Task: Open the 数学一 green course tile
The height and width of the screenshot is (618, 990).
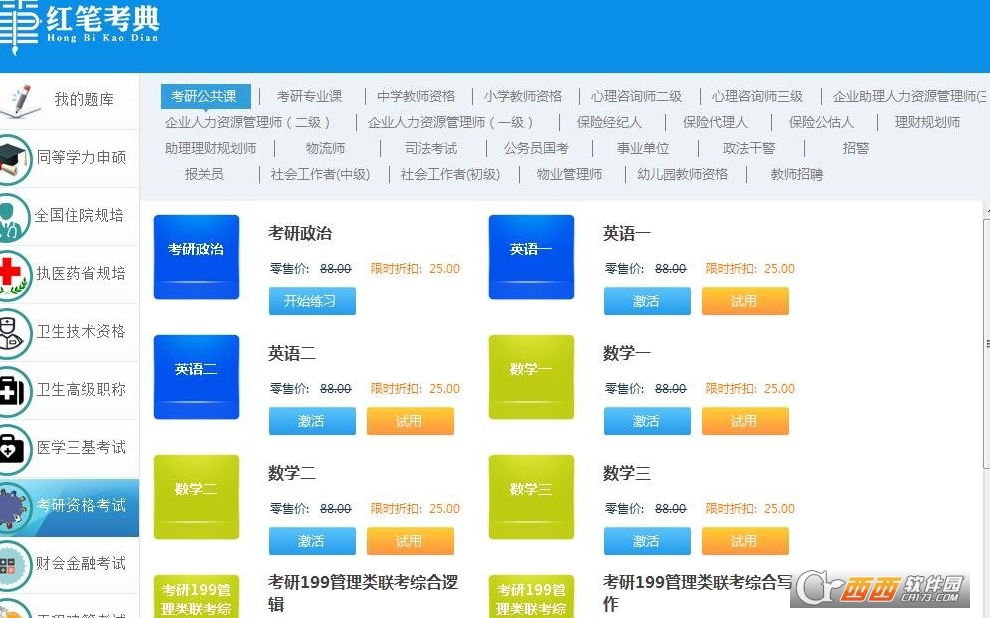Action: click(531, 377)
